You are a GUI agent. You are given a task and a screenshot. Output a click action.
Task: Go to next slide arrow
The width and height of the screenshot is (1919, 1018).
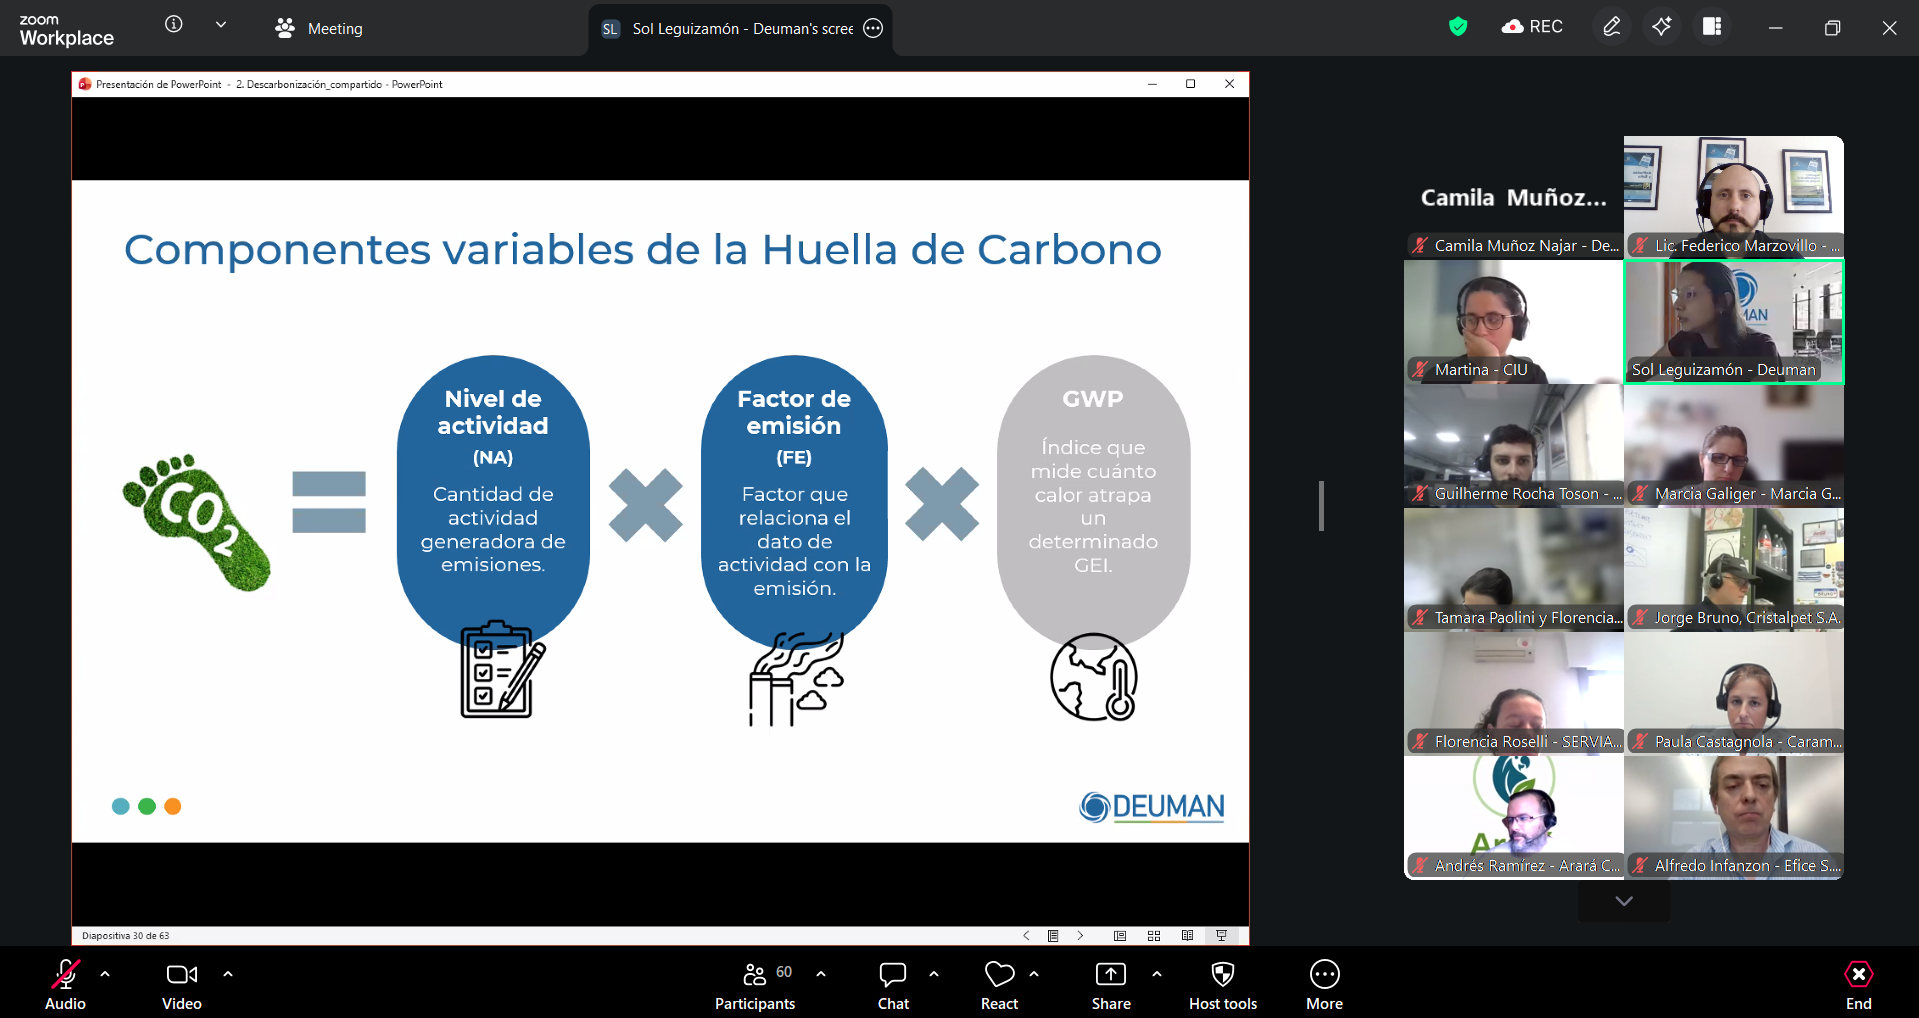click(1080, 936)
